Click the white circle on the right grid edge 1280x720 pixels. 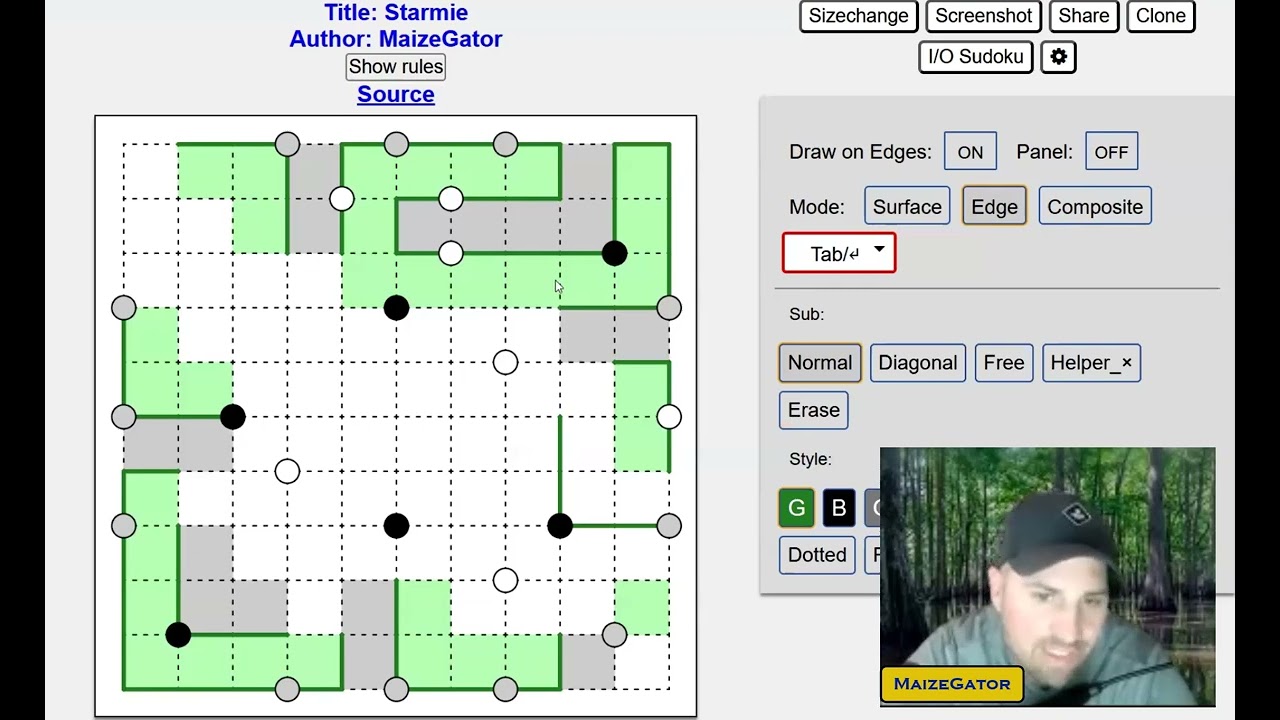(669, 416)
